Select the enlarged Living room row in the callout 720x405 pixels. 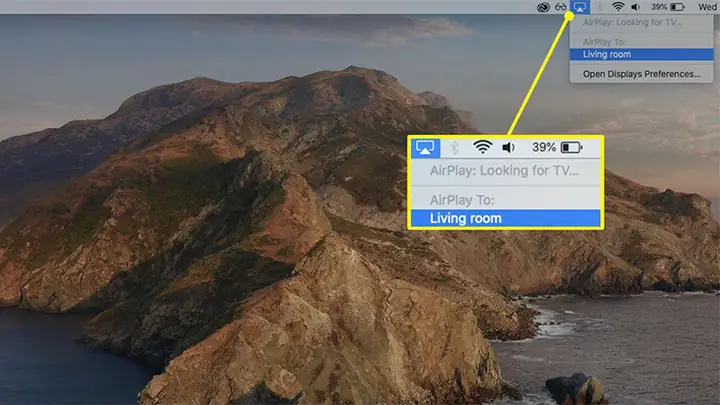(505, 218)
